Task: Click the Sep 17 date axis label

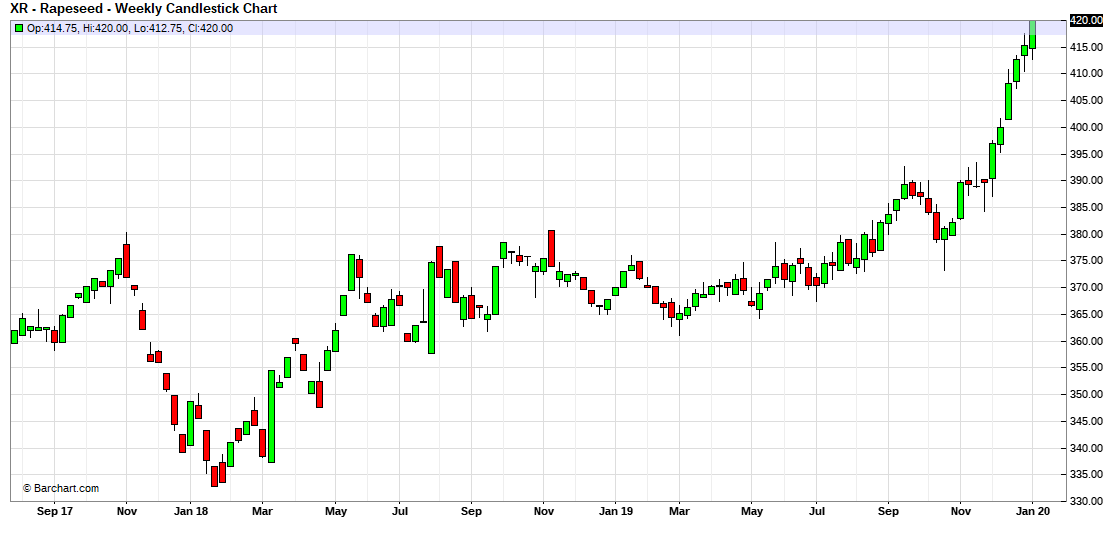Action: tap(54, 511)
